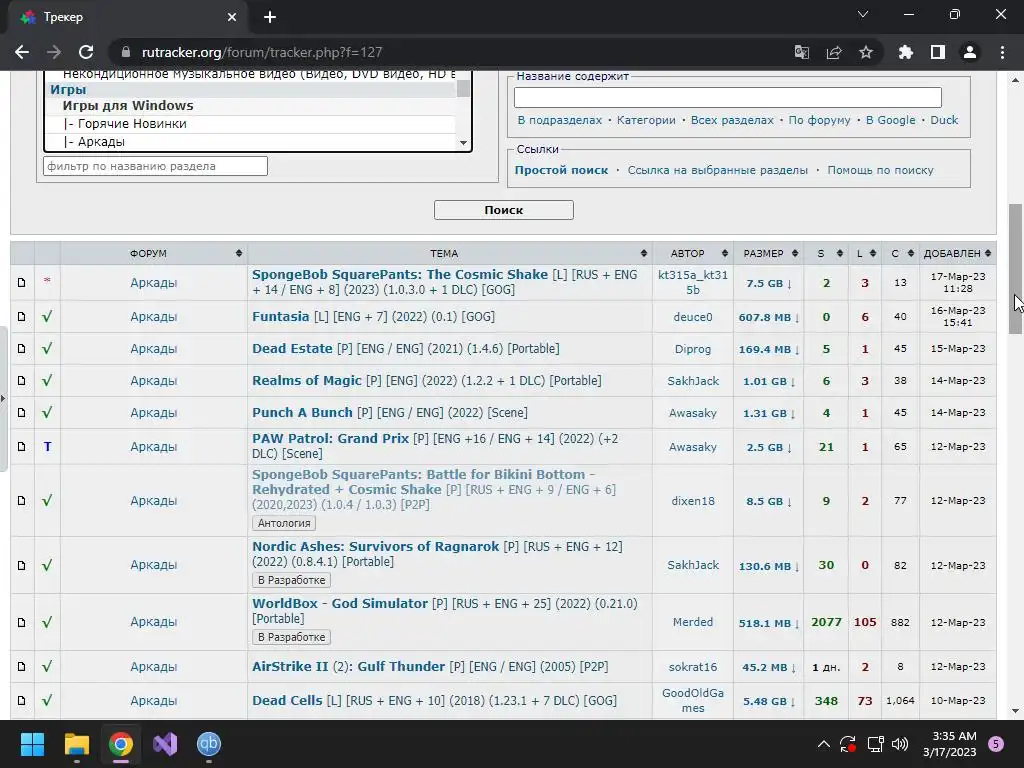The image size is (1024, 768).
Task: Go back to the previous page
Action: tap(22, 52)
